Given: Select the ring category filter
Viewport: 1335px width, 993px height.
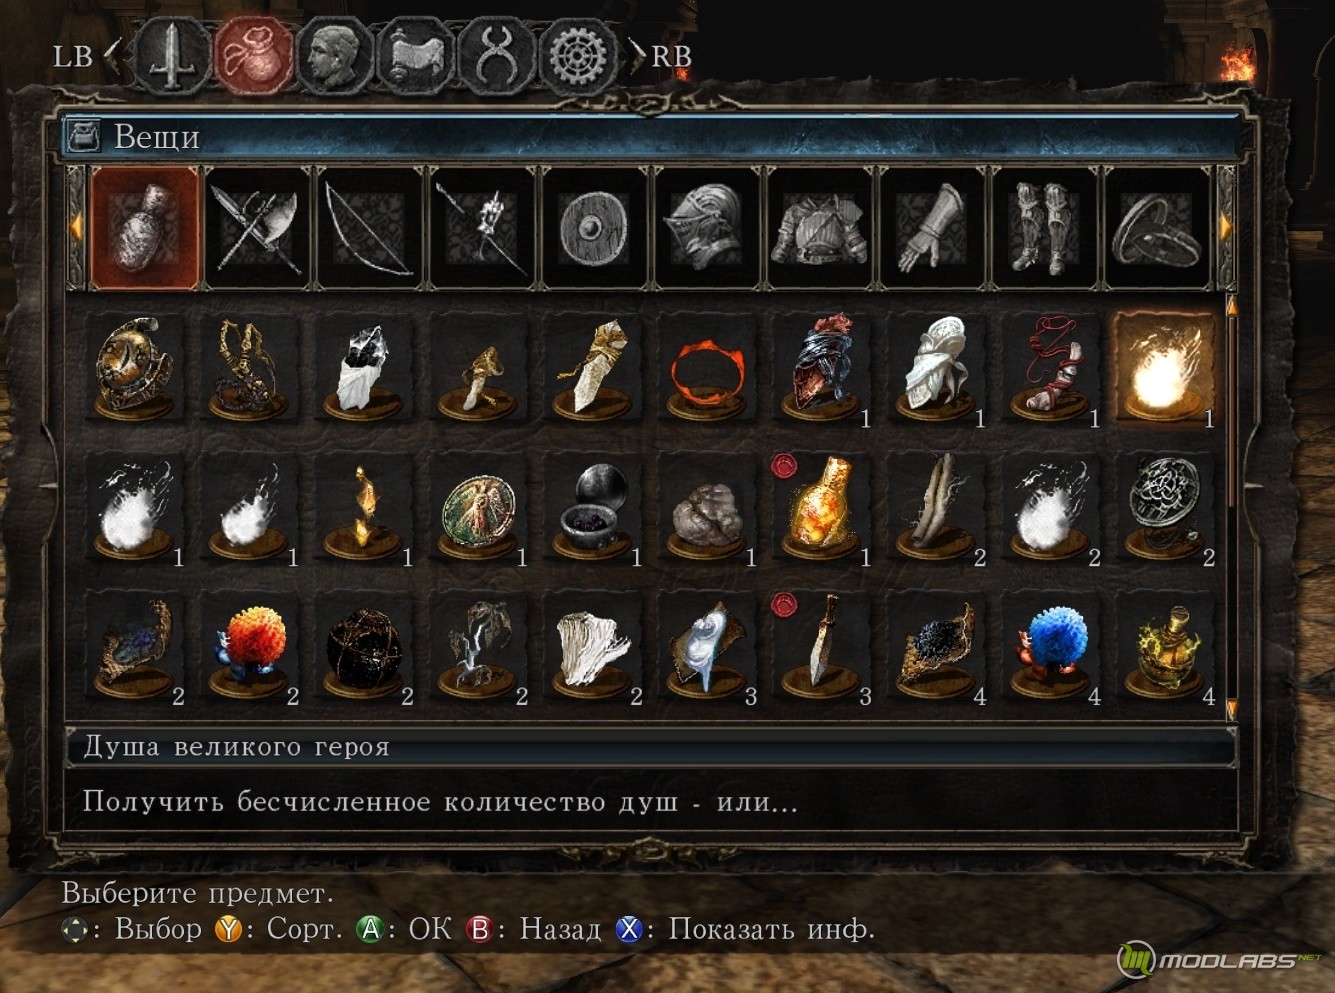Looking at the screenshot, I should point(1157,229).
